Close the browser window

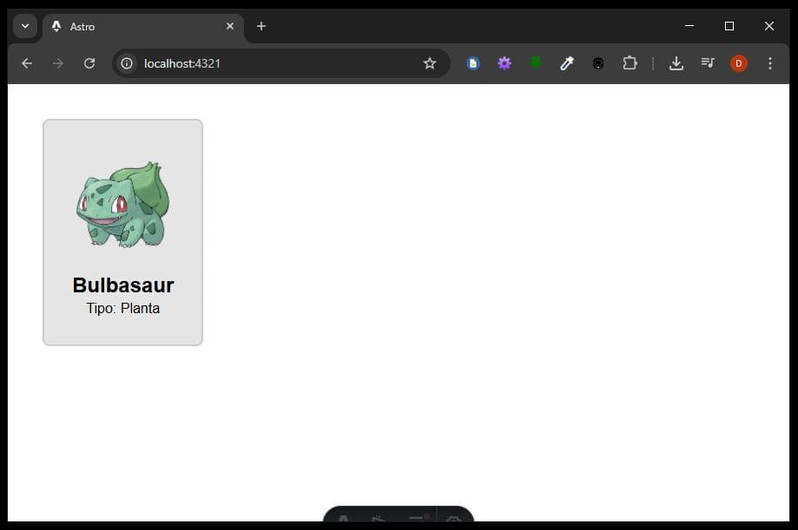pos(769,26)
